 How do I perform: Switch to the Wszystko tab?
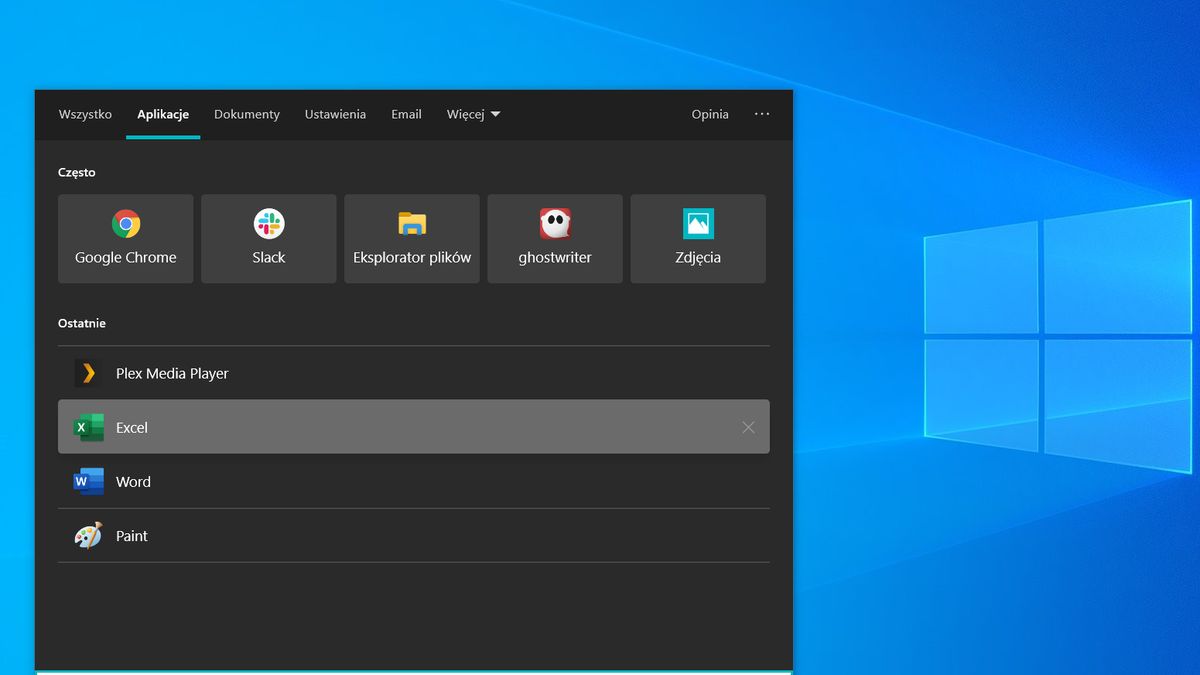pyautogui.click(x=85, y=114)
